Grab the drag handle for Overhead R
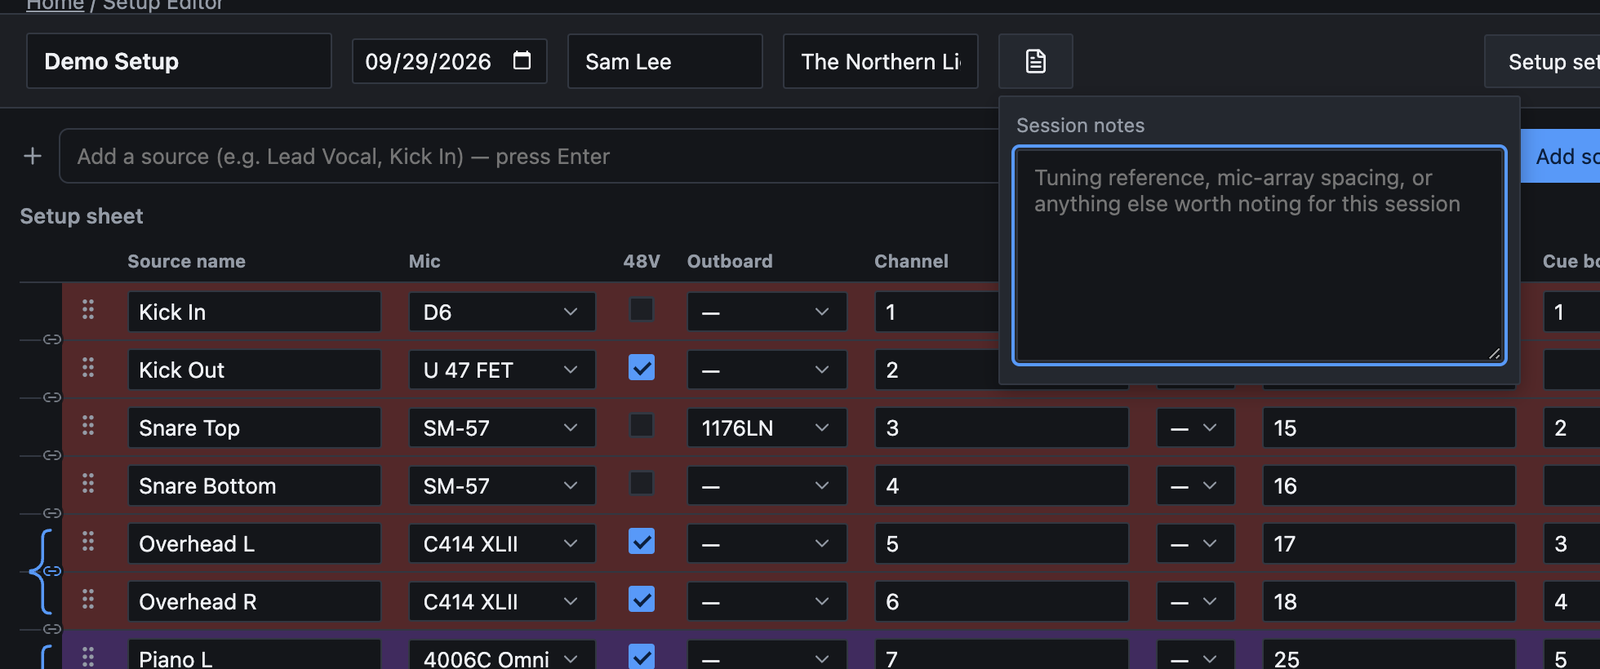Image resolution: width=1600 pixels, height=669 pixels. click(88, 600)
